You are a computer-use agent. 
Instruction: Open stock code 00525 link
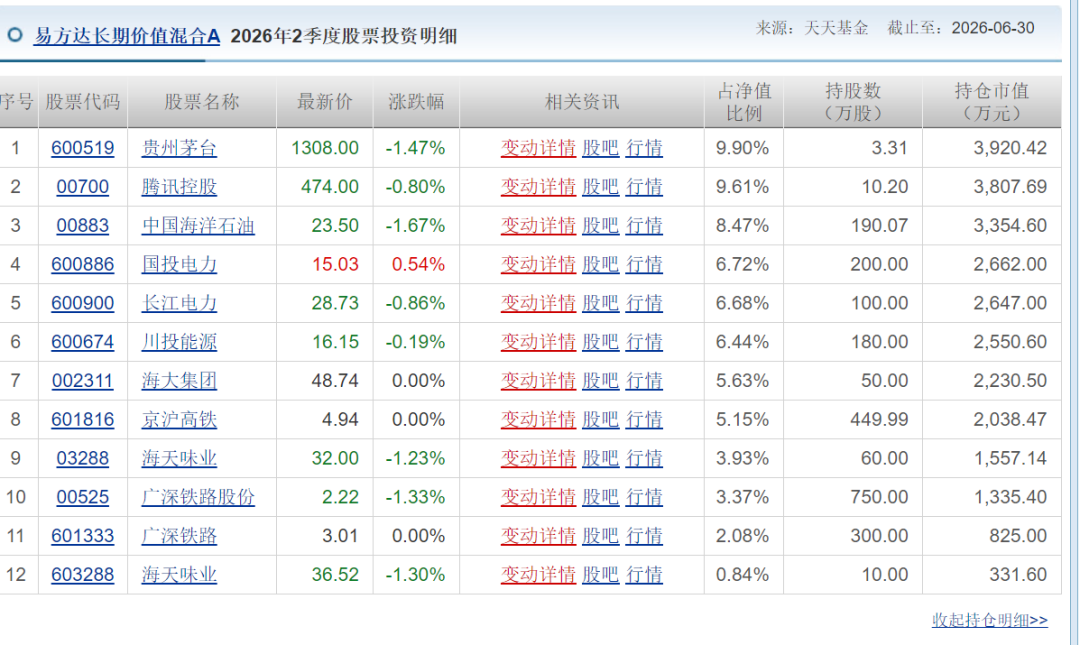point(83,497)
